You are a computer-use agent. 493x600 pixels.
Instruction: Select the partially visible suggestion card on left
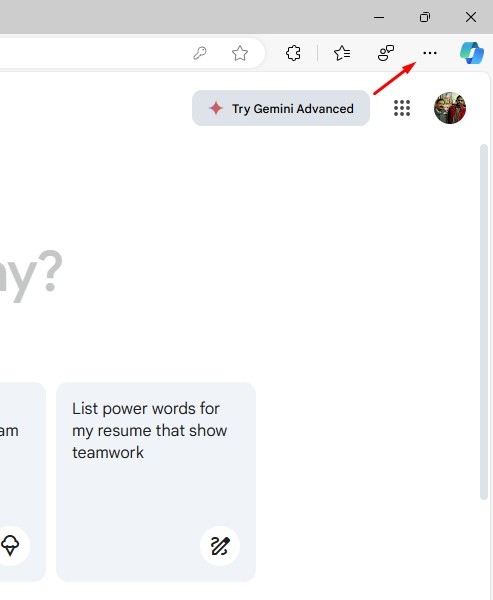(23, 481)
